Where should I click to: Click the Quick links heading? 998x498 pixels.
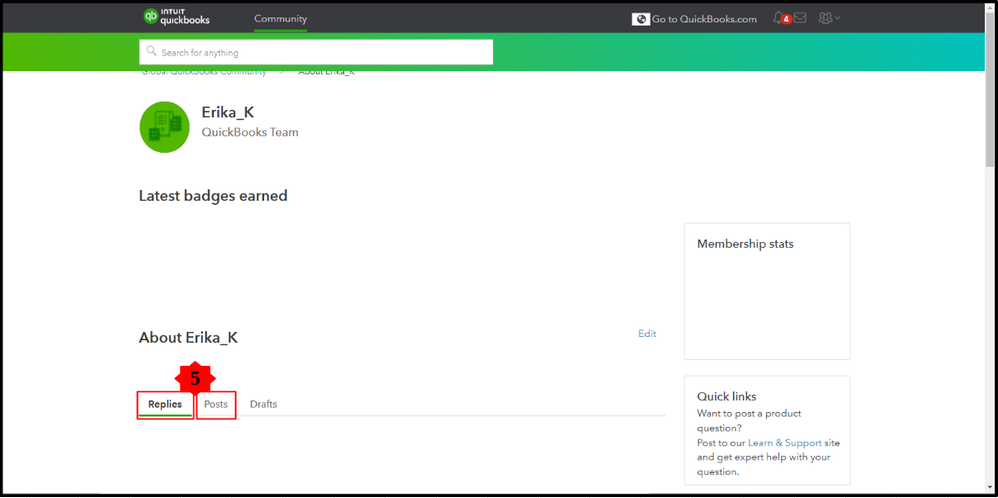pyautogui.click(x=727, y=397)
